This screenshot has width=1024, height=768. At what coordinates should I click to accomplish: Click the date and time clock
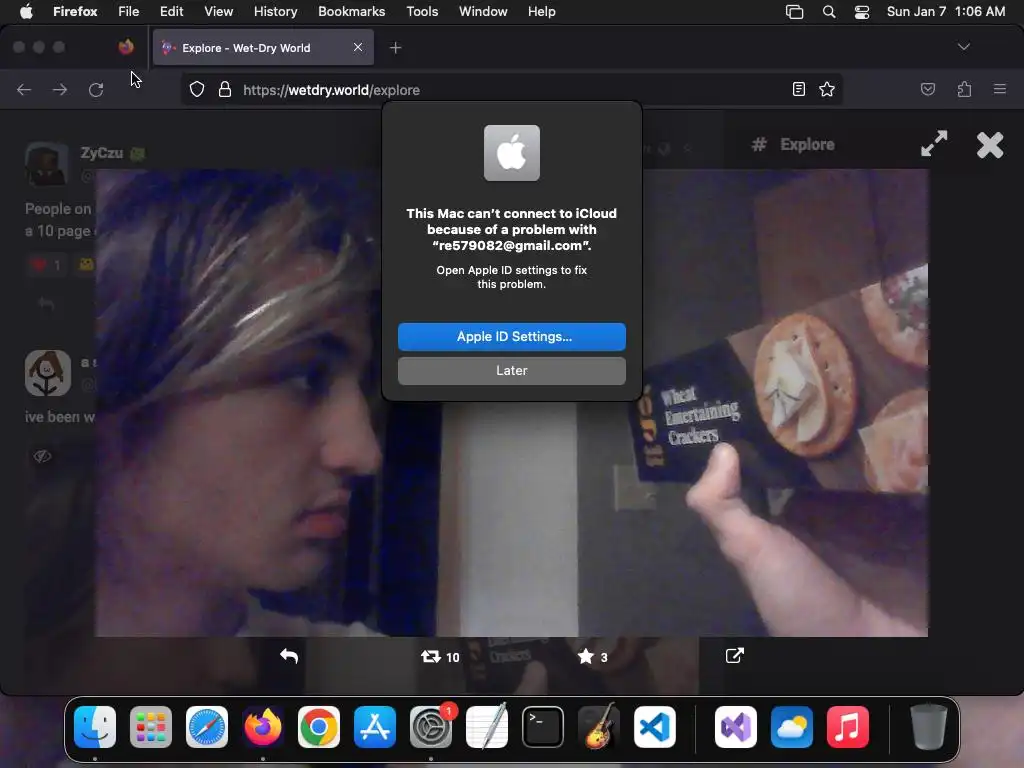pos(946,11)
